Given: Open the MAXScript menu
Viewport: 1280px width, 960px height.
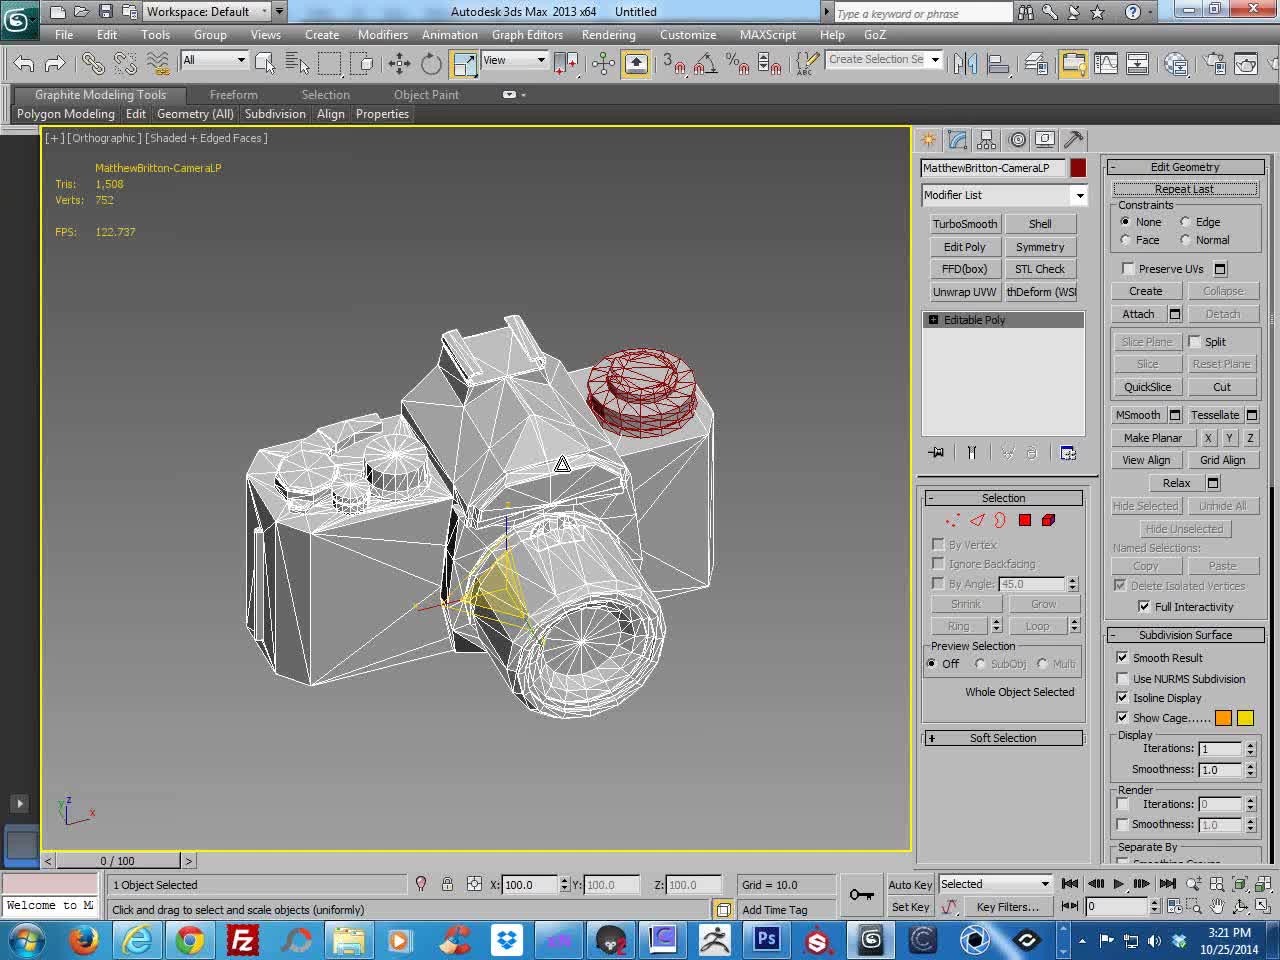Looking at the screenshot, I should 768,34.
